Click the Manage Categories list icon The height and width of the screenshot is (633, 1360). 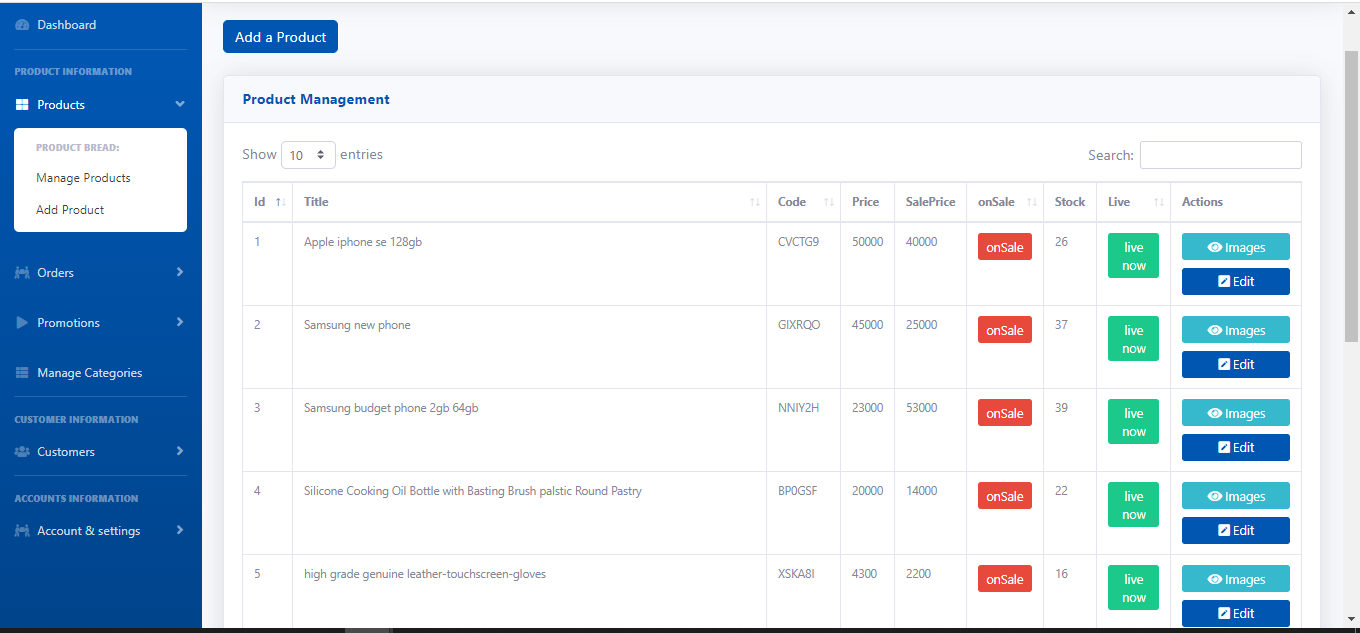tap(22, 373)
